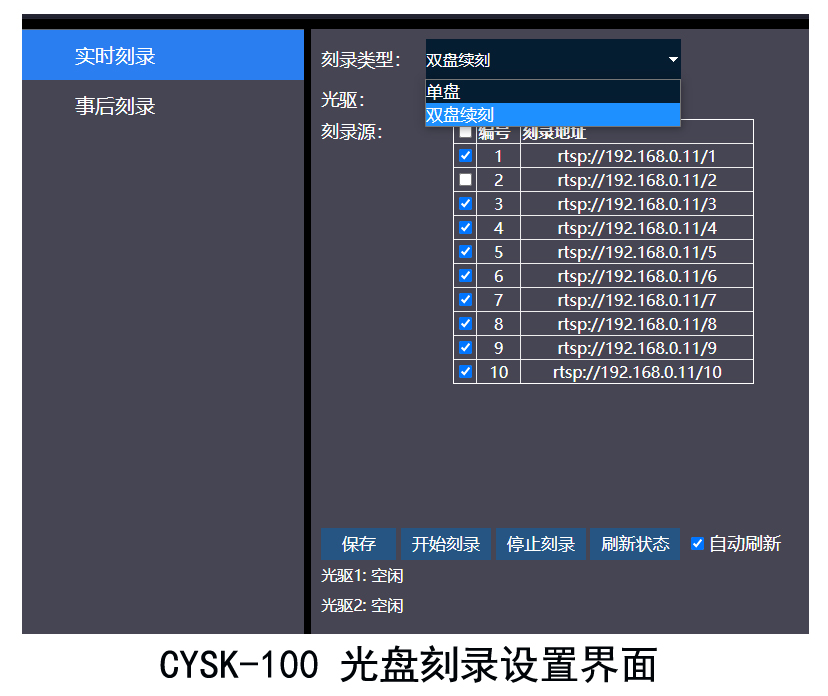
Task: Enable the checkbox for source 2
Action: [465, 180]
